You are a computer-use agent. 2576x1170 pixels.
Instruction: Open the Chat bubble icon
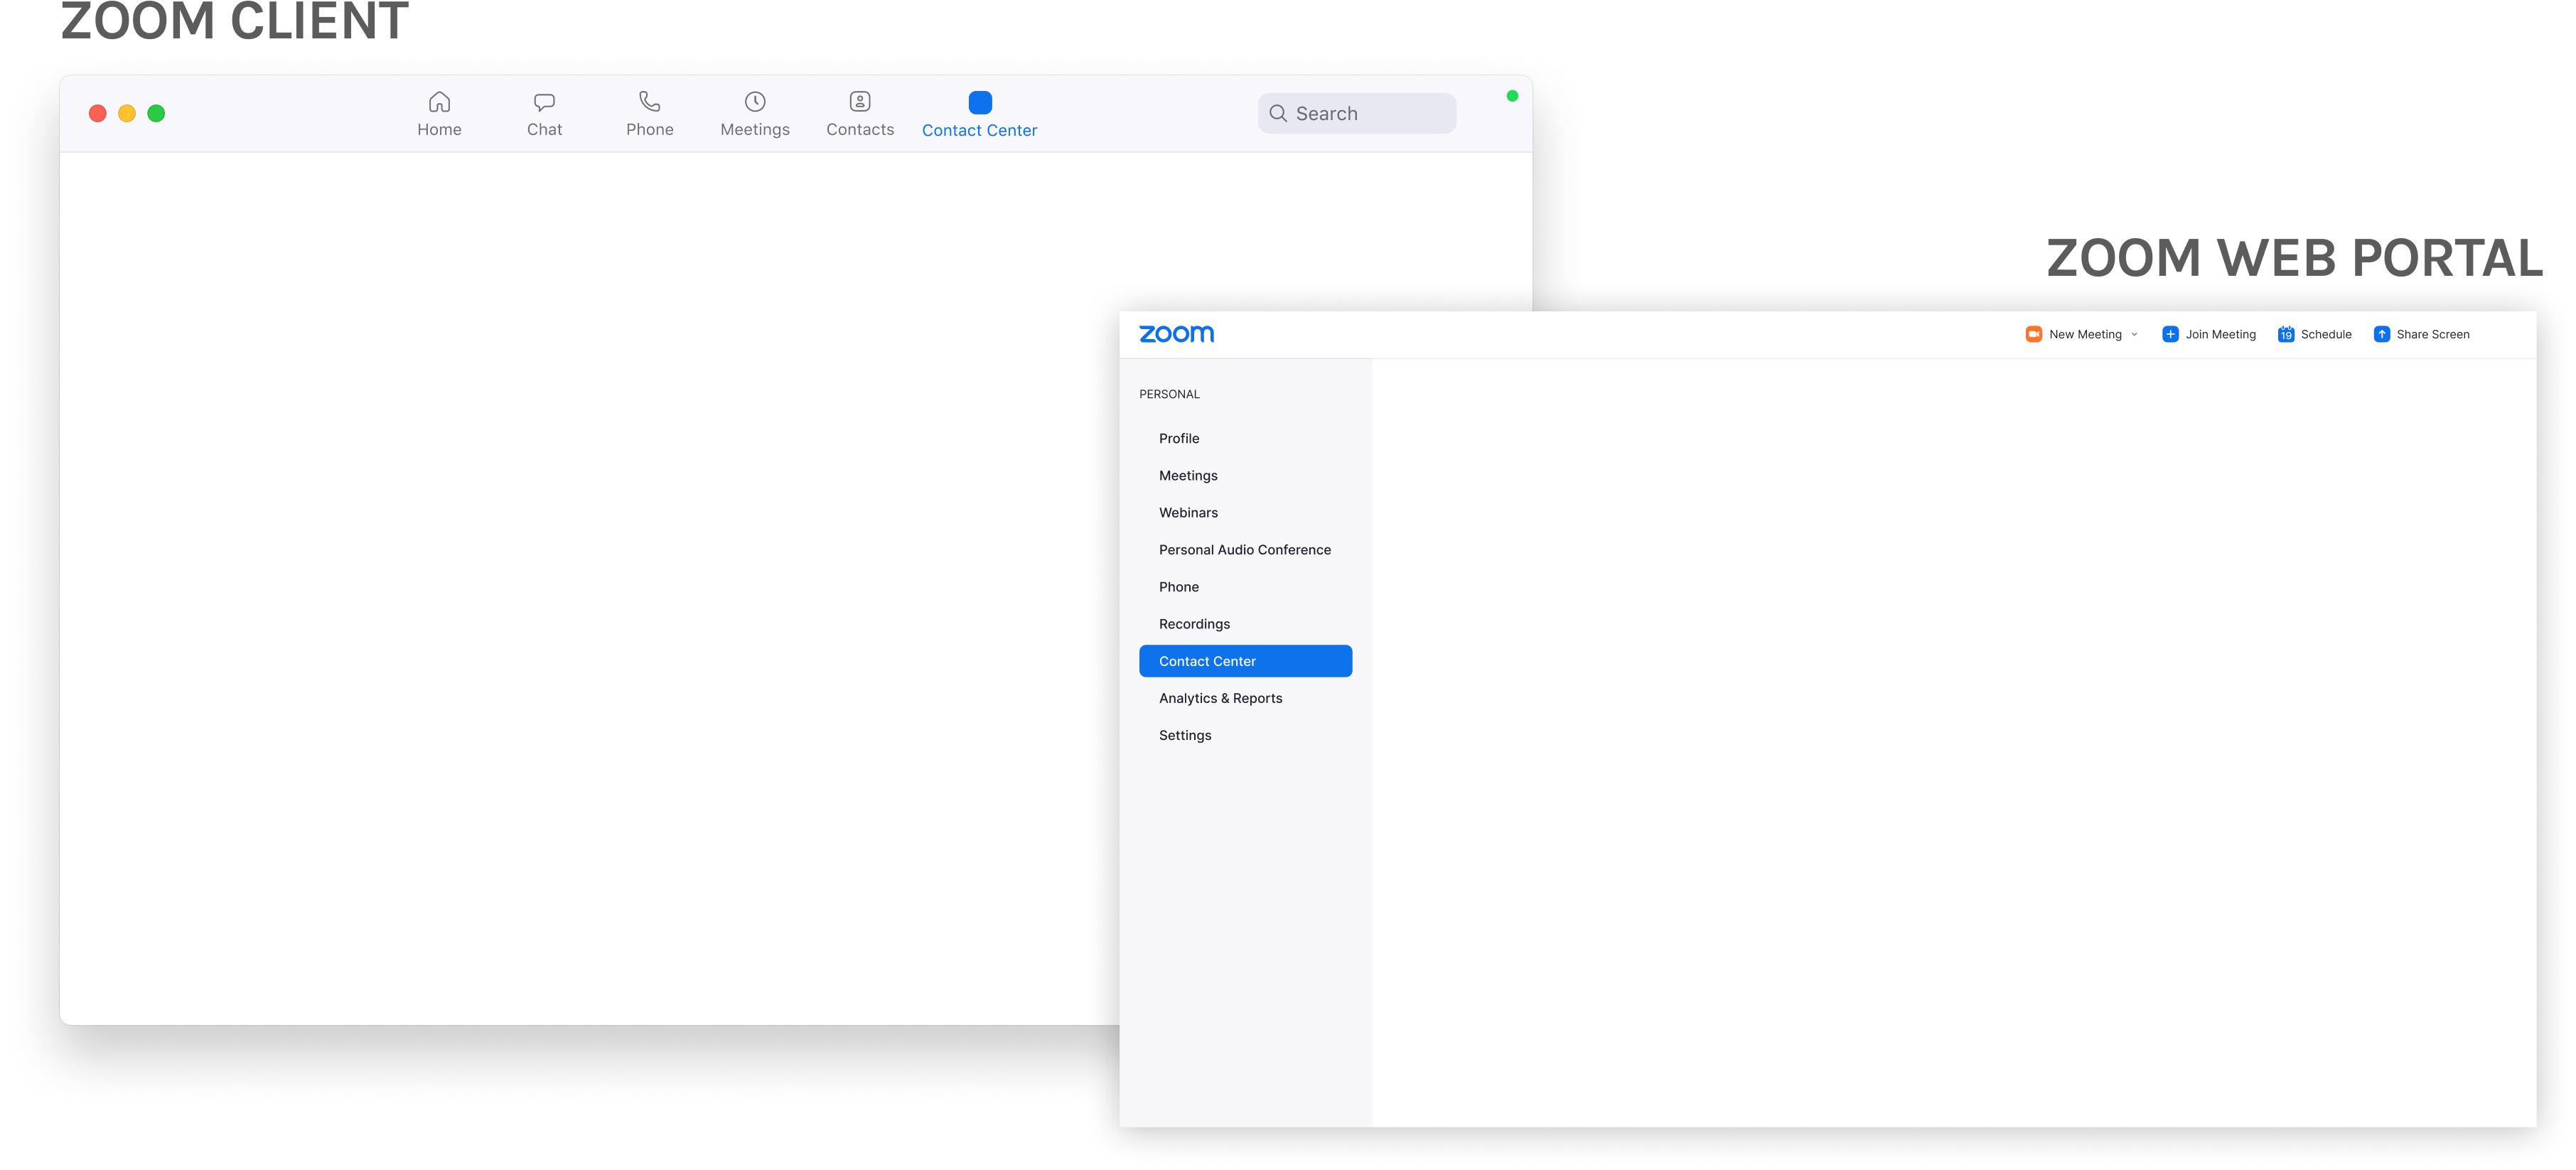point(544,102)
